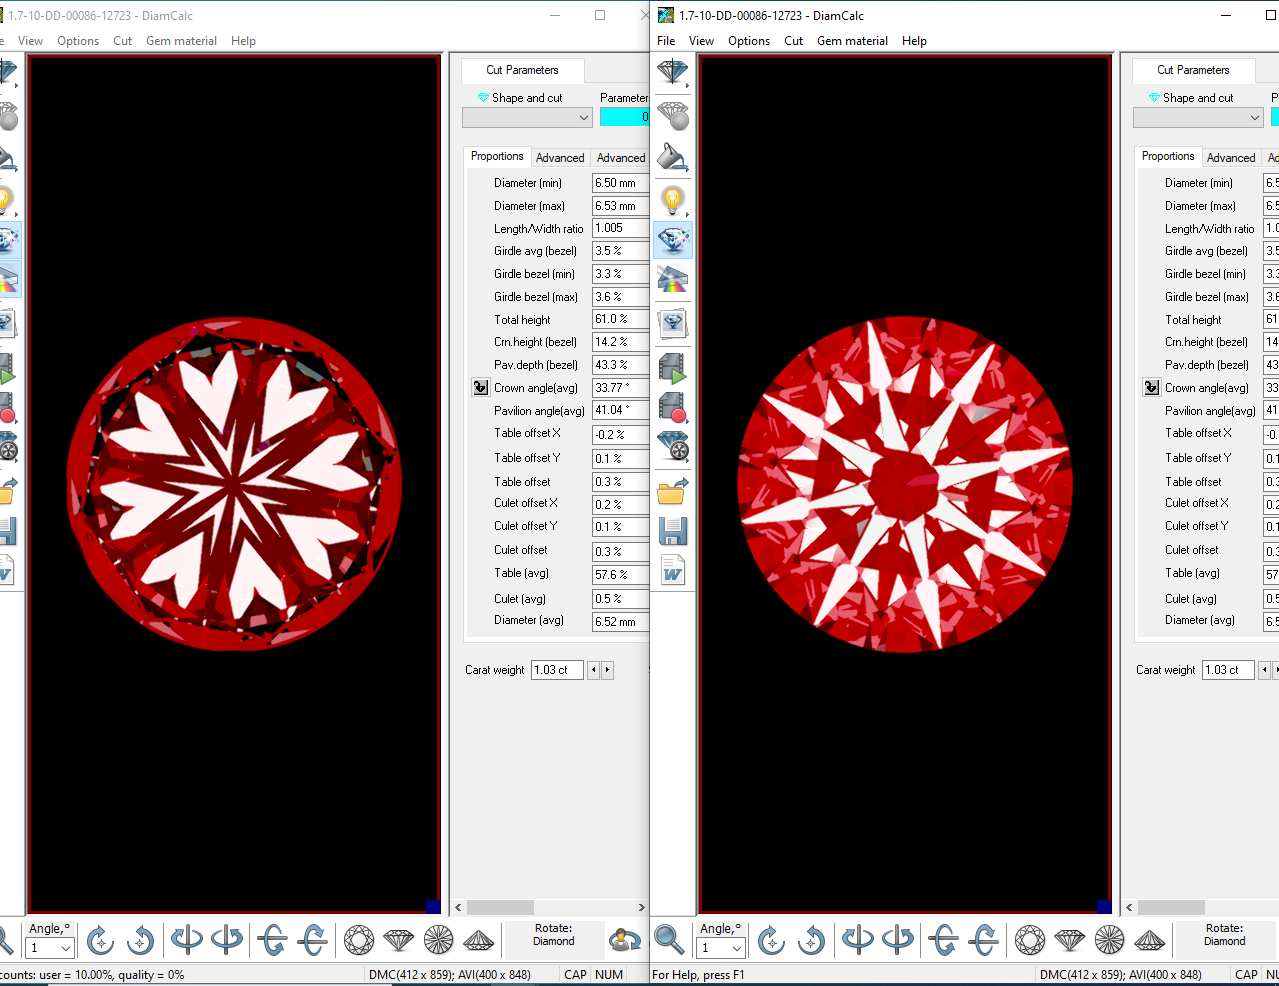Viewport: 1279px width, 986px height.
Task: Switch to first Advanced tab in left window
Action: [560, 158]
